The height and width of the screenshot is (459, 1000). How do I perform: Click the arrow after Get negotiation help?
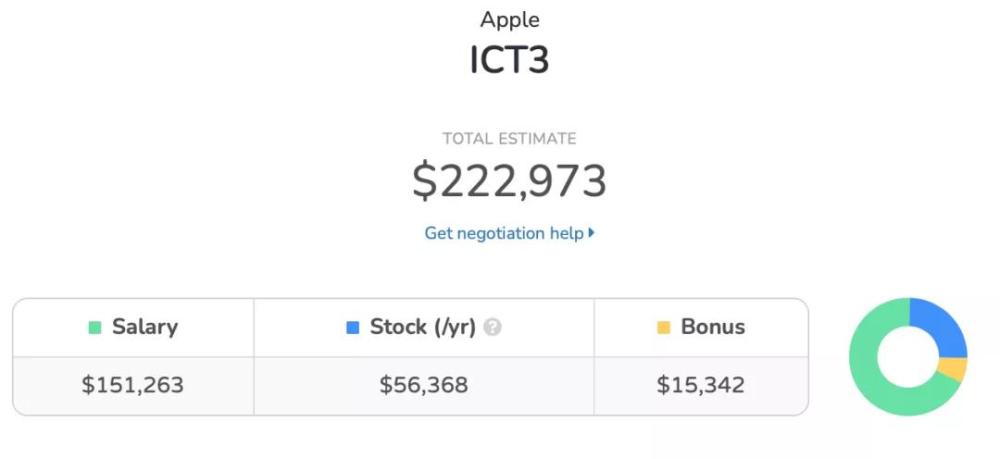[592, 233]
